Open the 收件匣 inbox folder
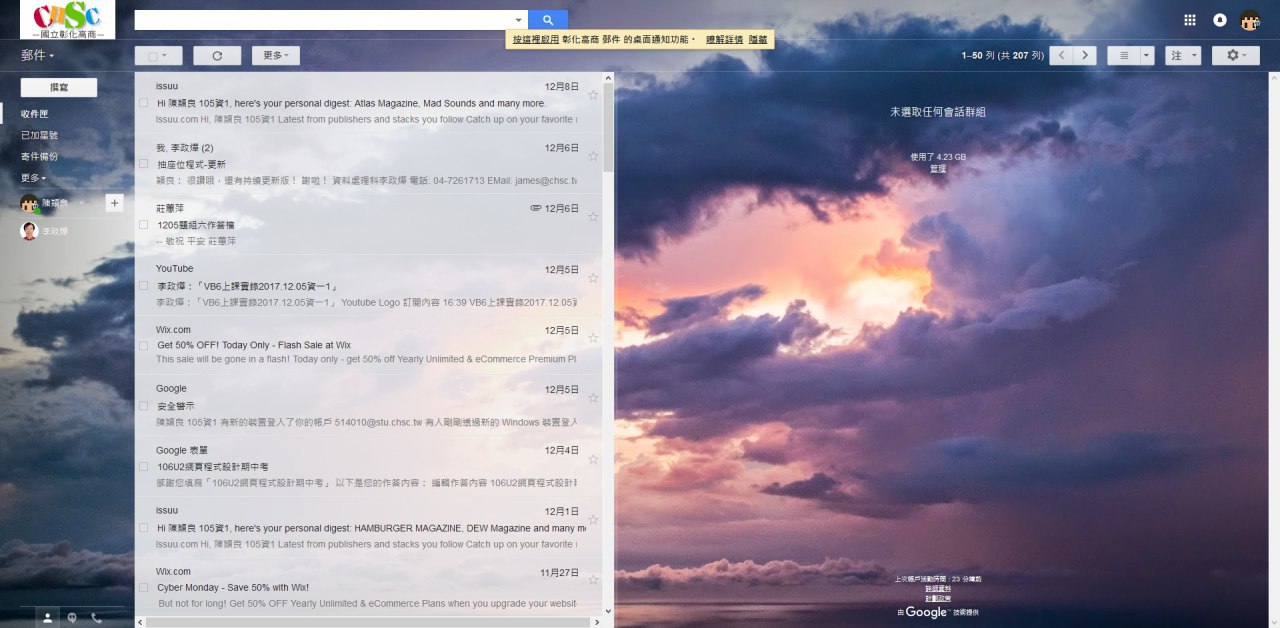This screenshot has height=628, width=1280. pyautogui.click(x=35, y=114)
